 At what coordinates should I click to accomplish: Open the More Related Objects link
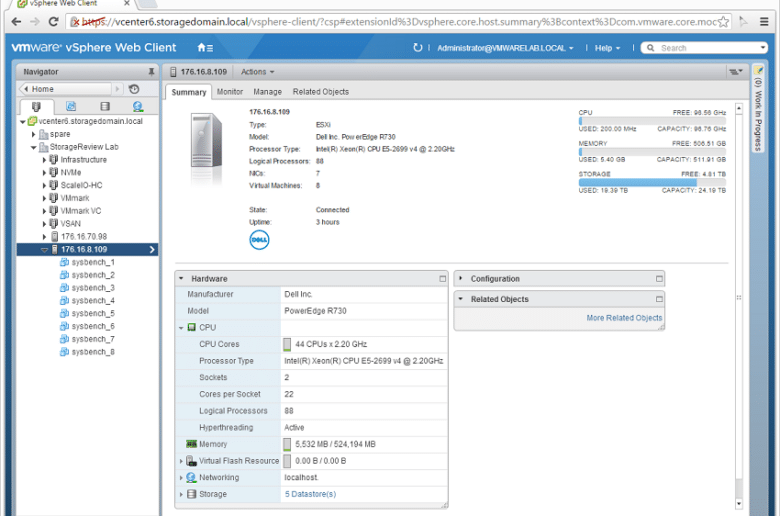[624, 318]
